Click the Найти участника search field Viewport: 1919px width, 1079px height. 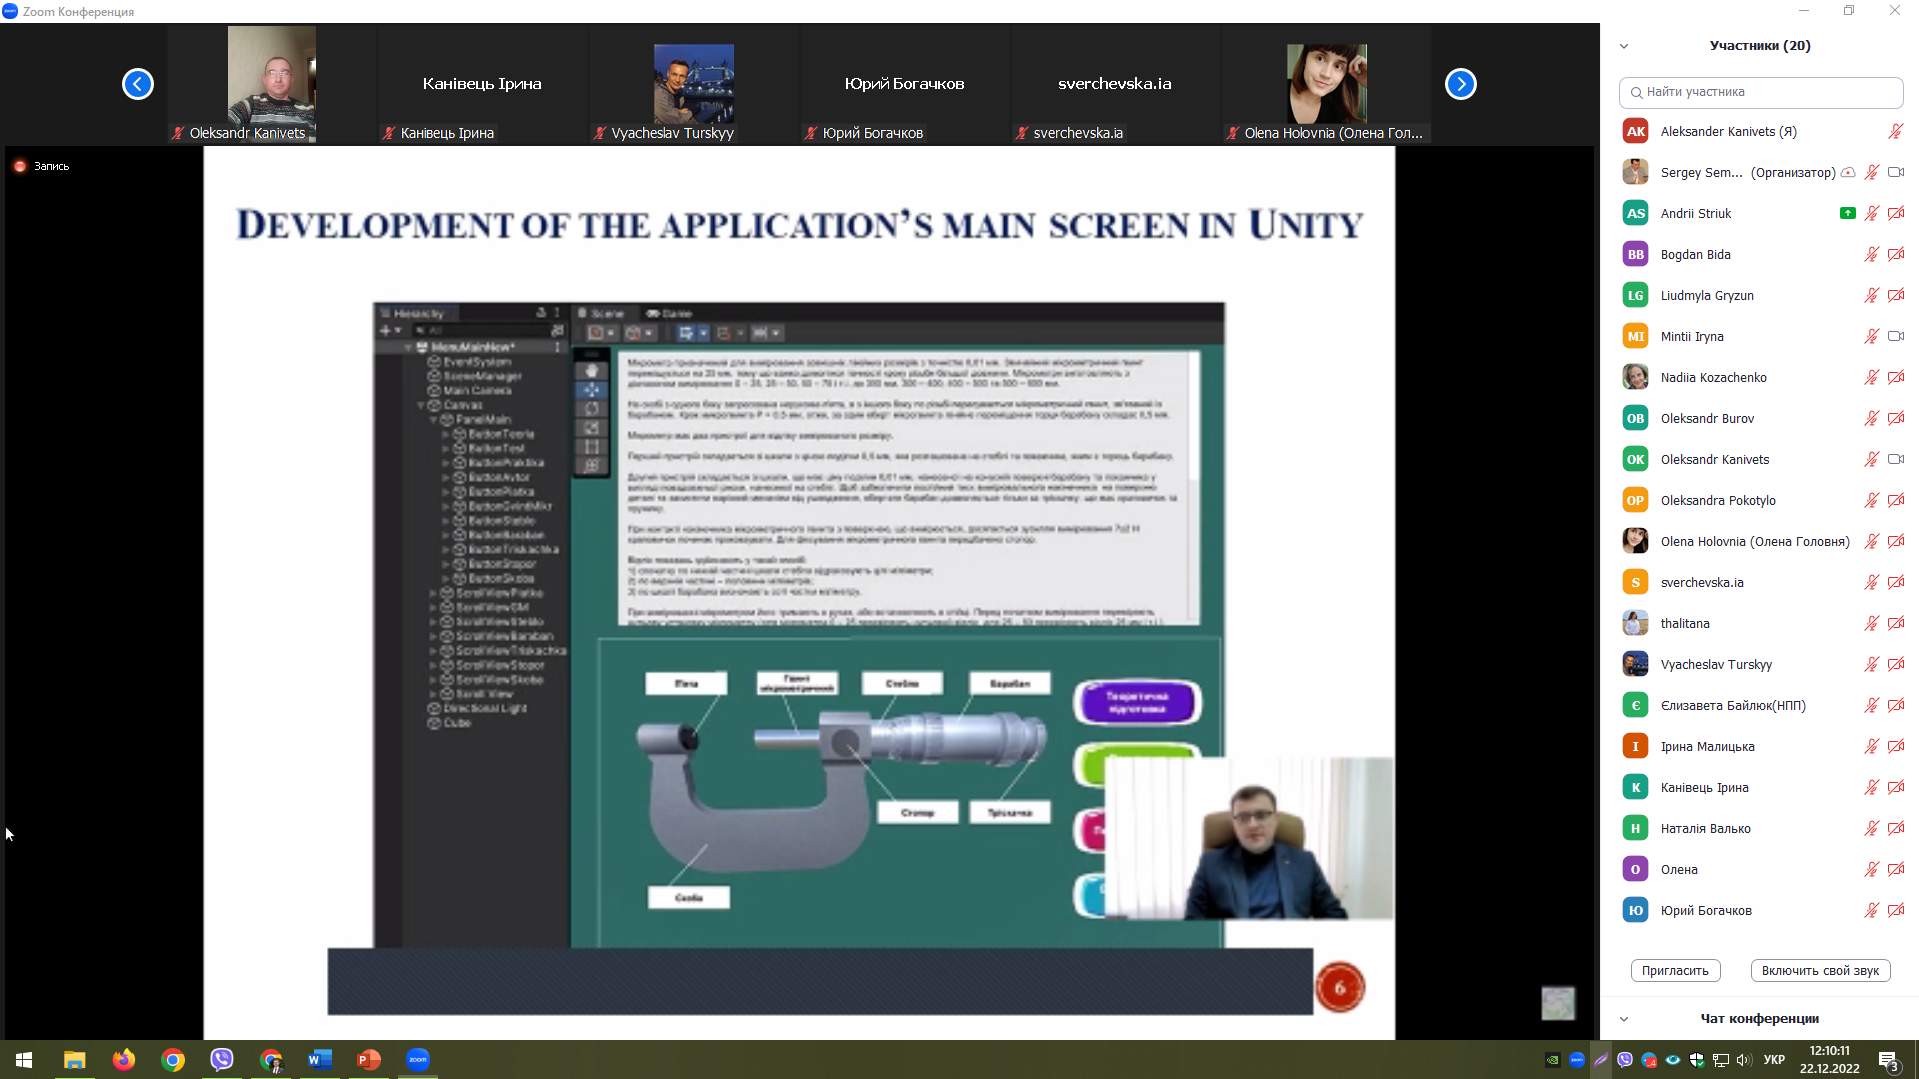[x=1761, y=92]
